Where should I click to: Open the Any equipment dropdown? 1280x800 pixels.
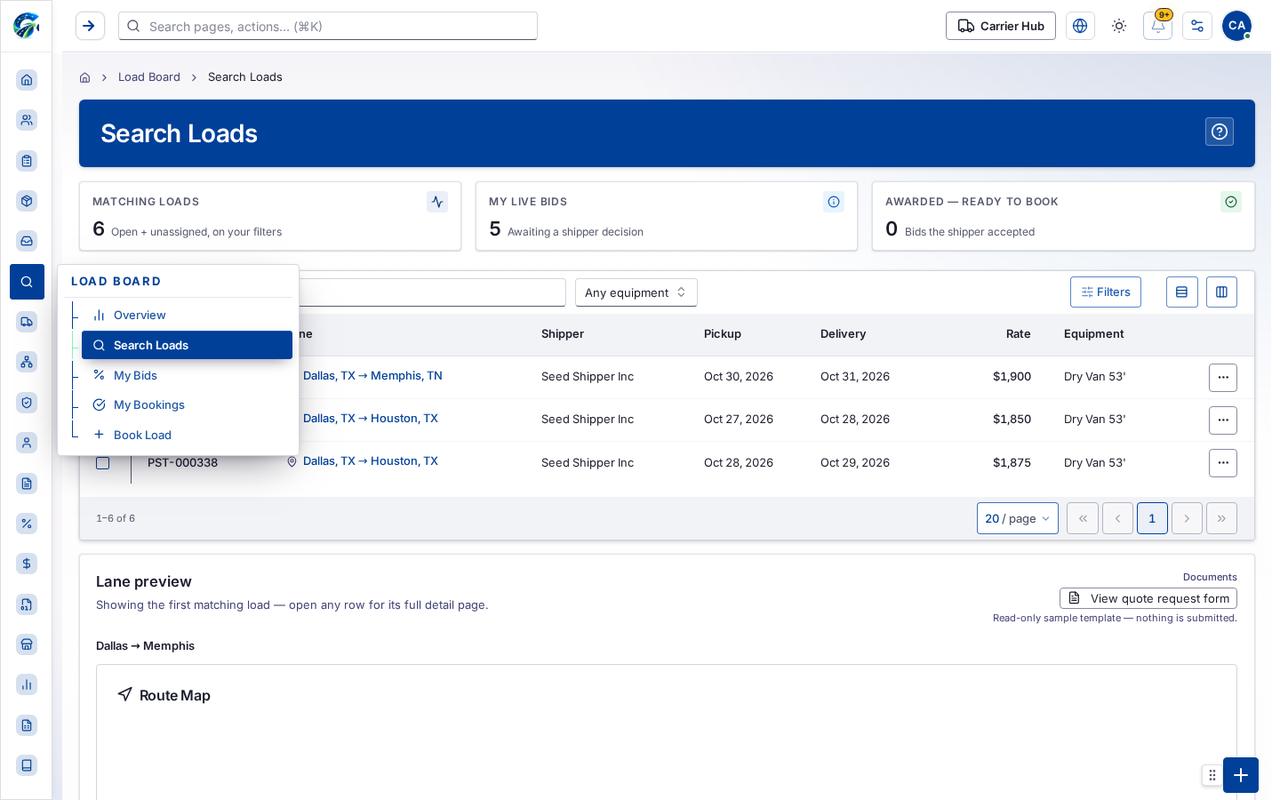(x=636, y=292)
